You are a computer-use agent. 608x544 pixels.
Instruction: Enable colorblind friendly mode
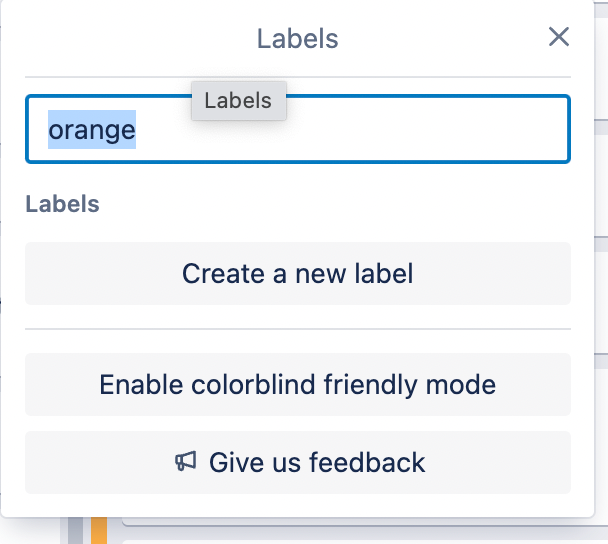[x=298, y=385]
